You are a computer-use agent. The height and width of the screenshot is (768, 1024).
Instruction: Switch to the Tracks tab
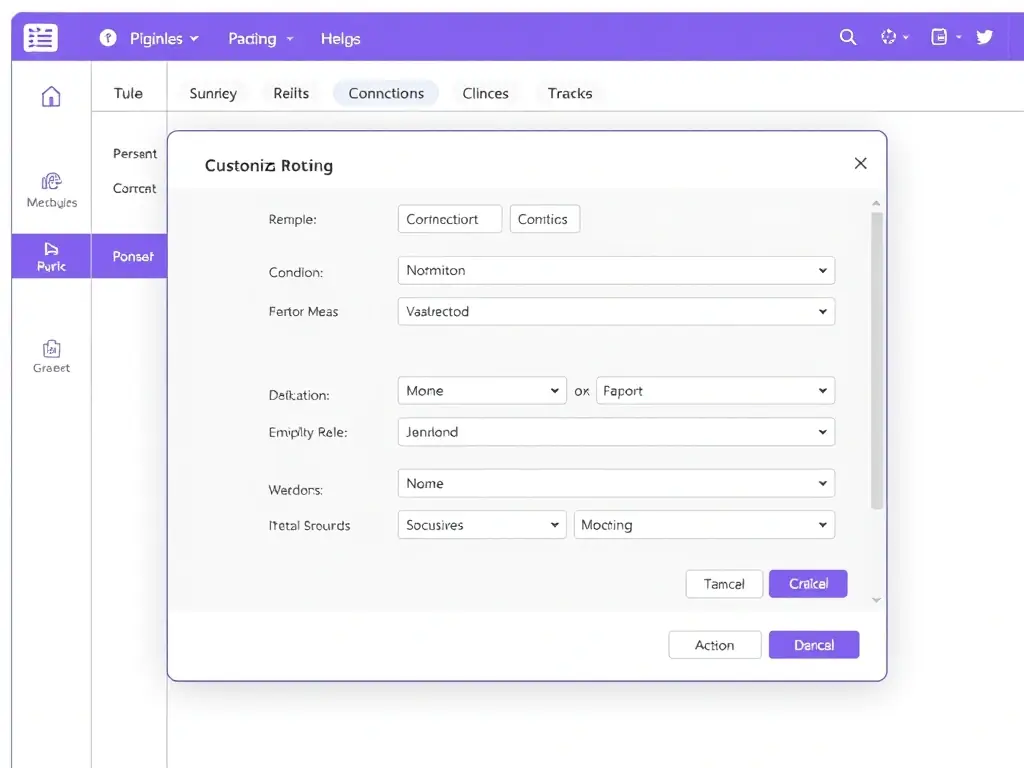tap(569, 93)
